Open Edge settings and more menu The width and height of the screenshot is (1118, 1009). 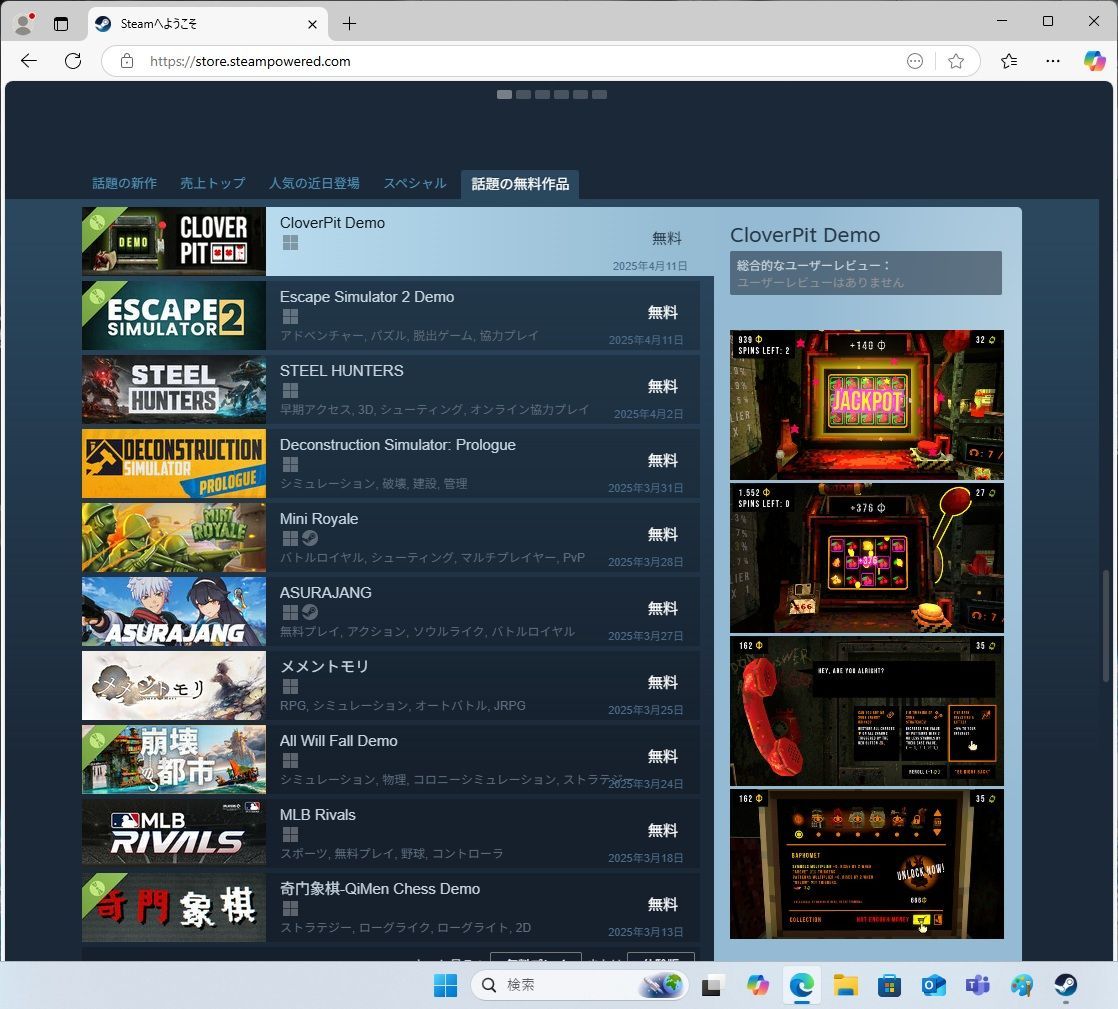click(1053, 61)
